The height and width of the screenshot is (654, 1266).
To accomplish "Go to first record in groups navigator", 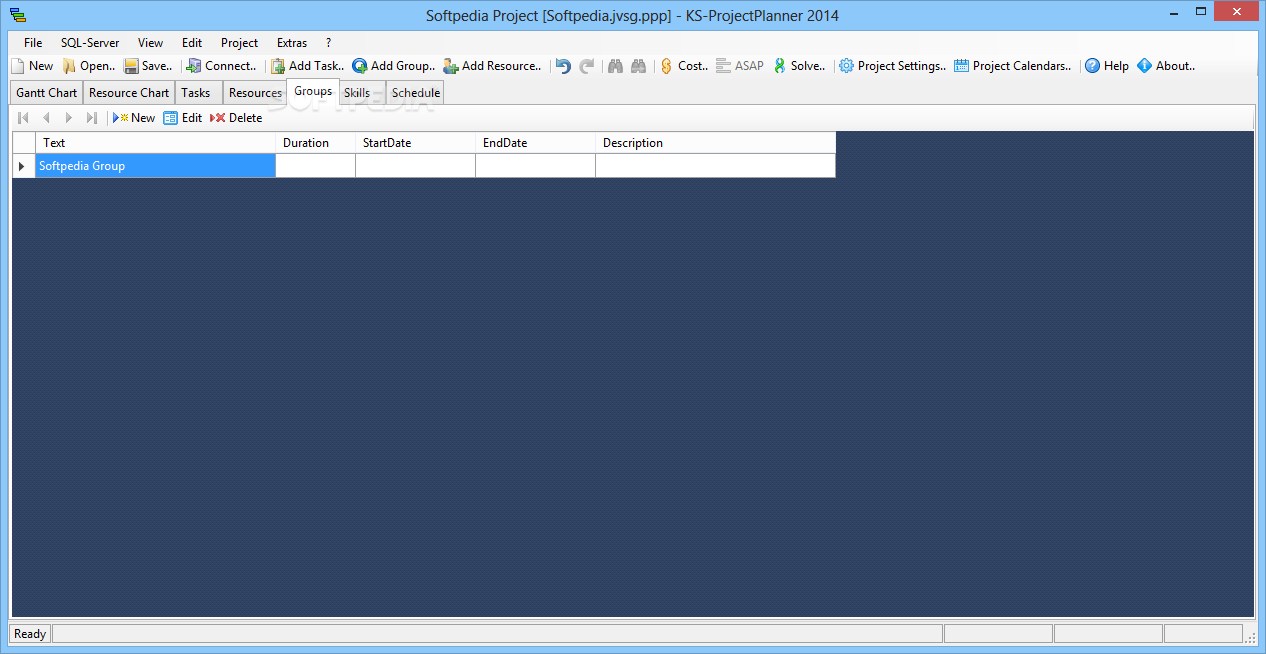I will pos(23,118).
